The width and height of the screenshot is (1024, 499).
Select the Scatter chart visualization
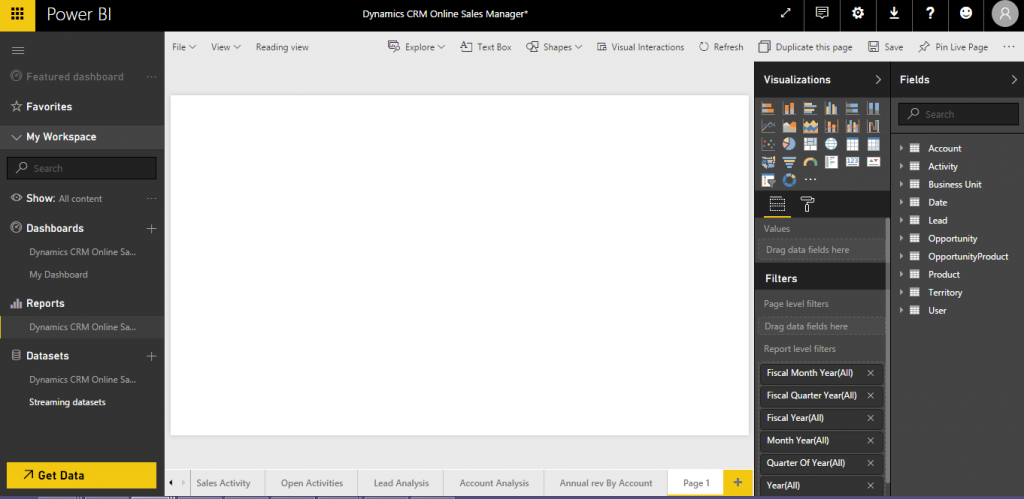click(768, 144)
